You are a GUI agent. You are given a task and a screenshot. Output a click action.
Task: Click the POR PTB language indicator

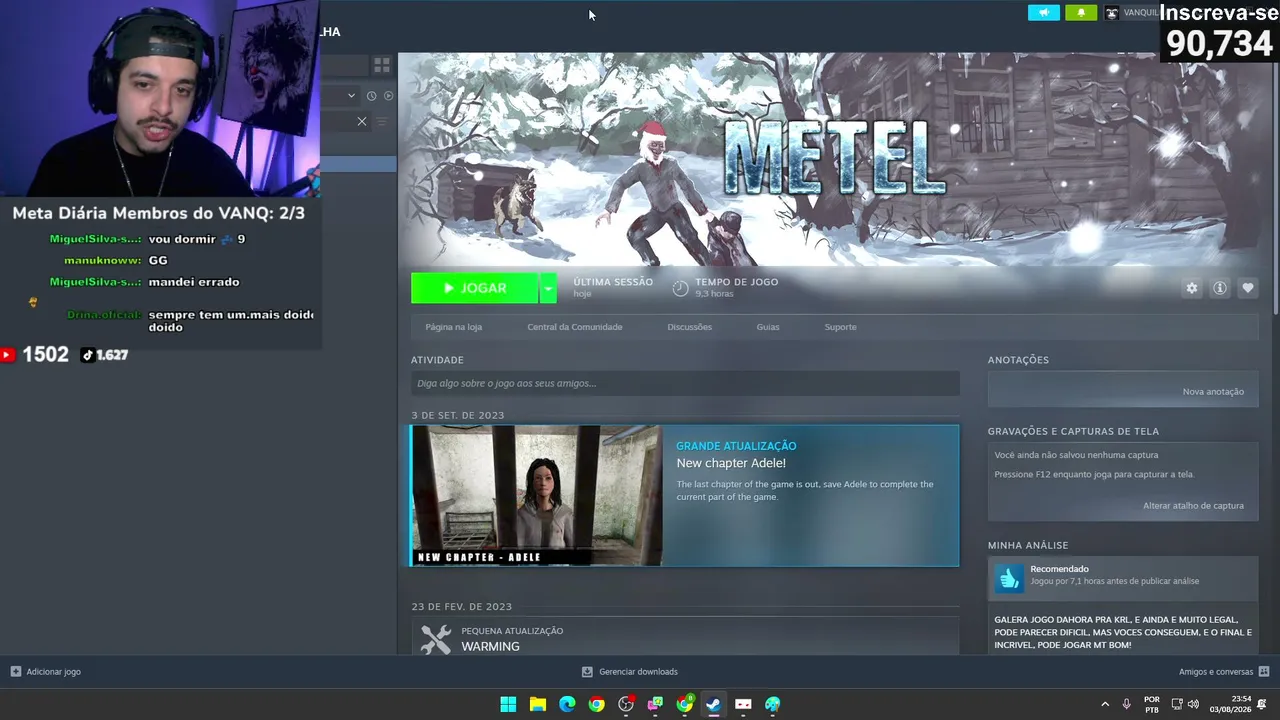[1152, 704]
